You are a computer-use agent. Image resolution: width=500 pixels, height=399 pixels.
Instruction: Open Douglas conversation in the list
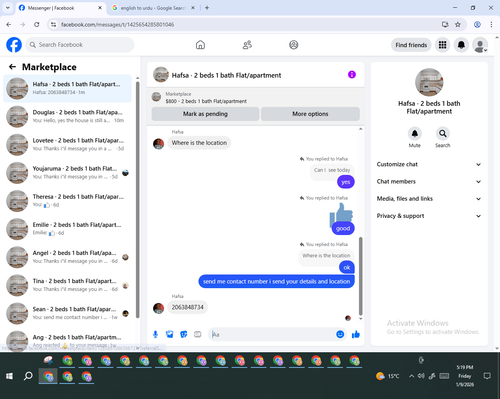(x=68, y=117)
